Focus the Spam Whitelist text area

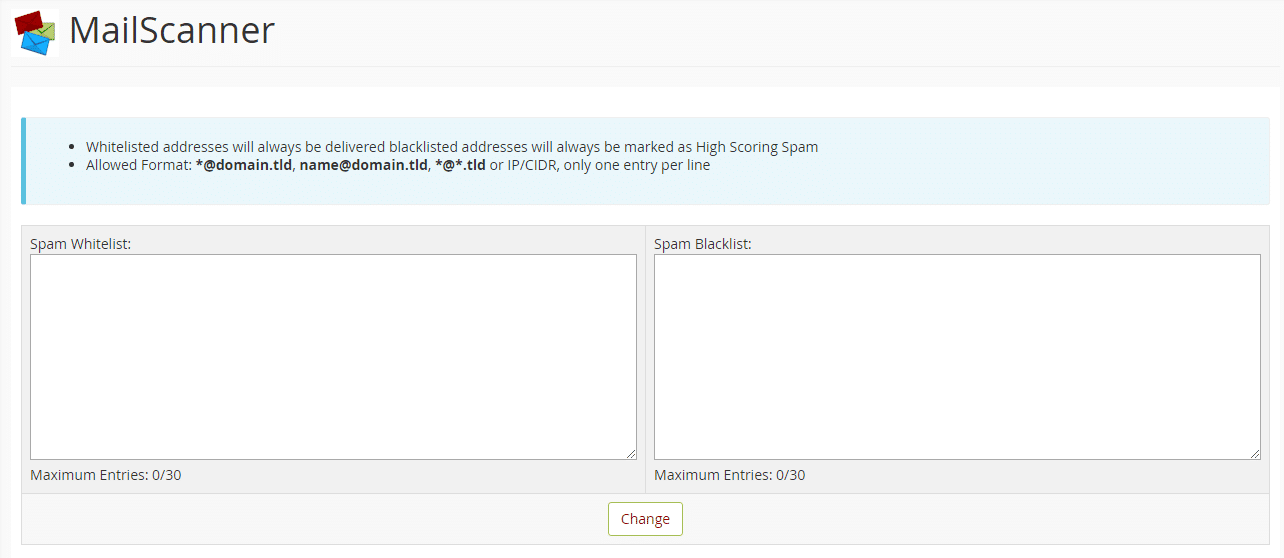click(333, 357)
